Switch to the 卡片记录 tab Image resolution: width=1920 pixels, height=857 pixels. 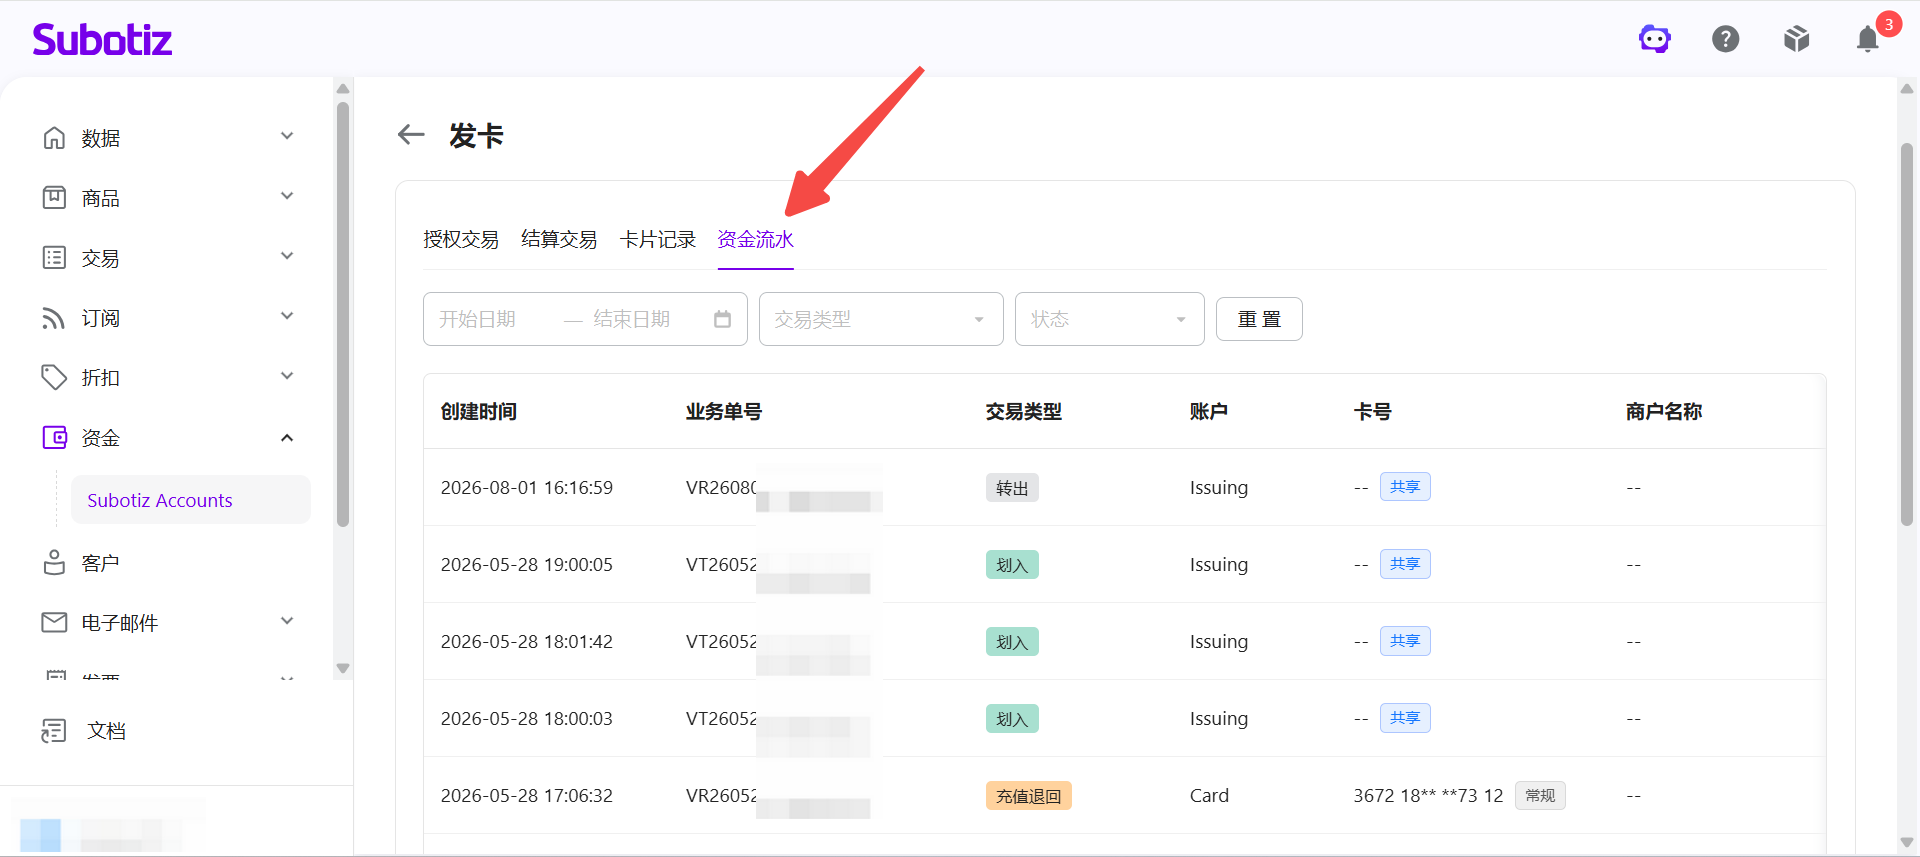657,240
